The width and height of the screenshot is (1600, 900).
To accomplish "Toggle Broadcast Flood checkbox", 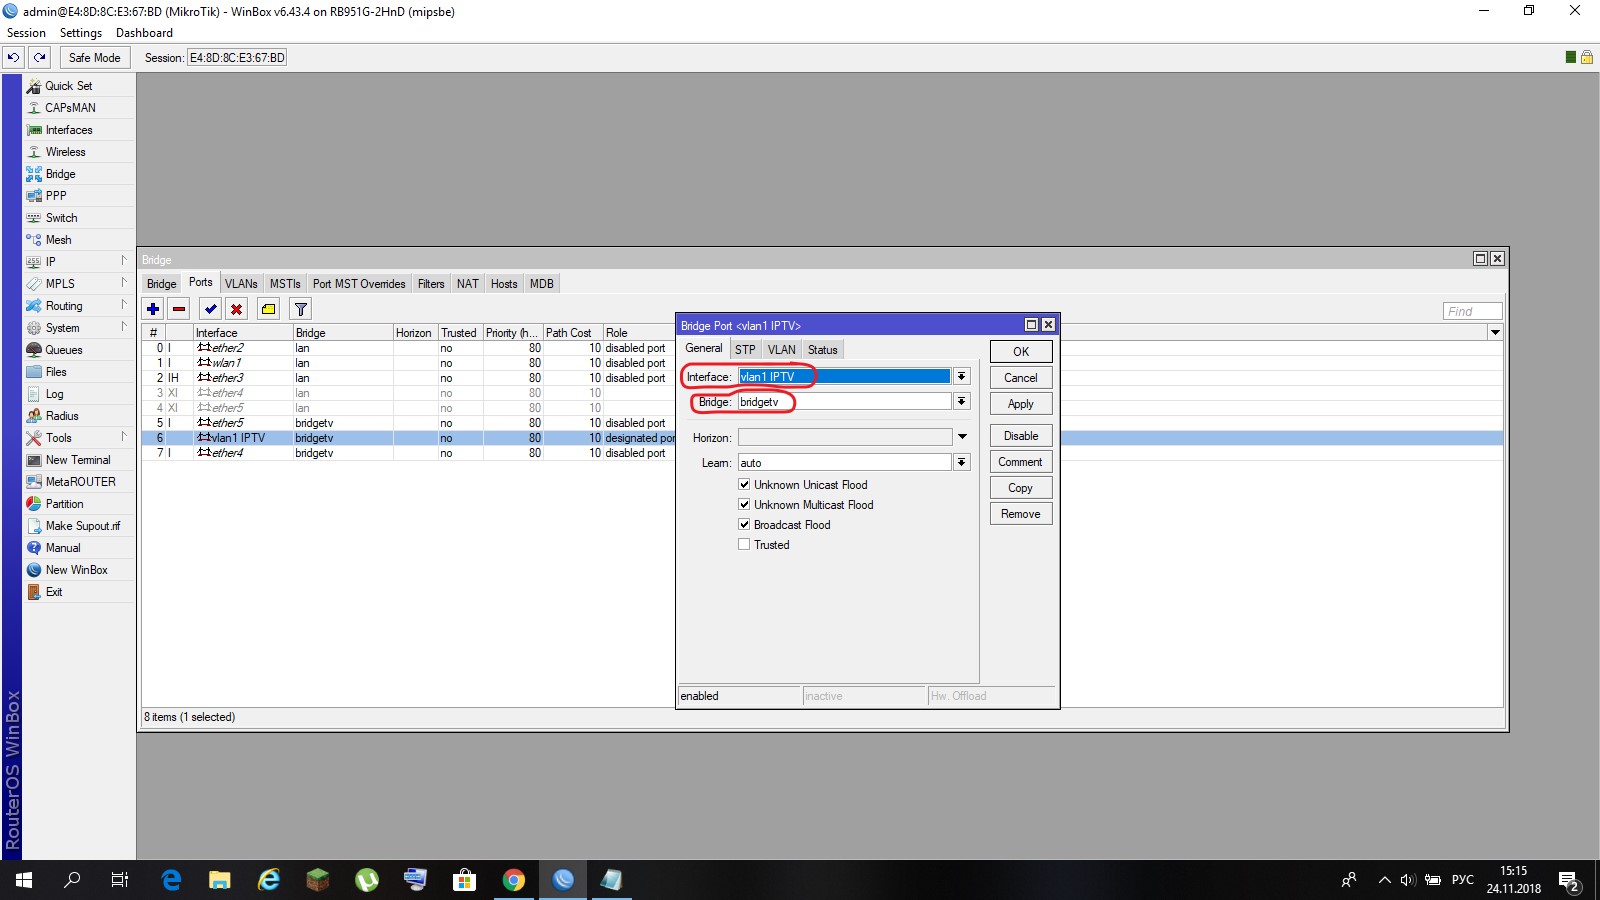I will tap(744, 525).
